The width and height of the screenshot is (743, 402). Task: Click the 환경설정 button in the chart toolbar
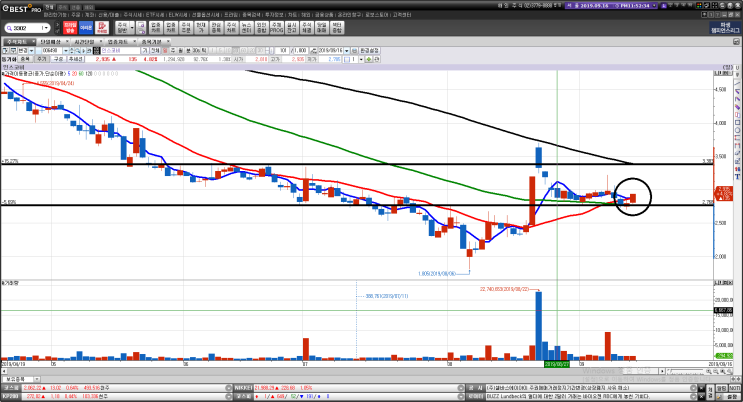[370, 50]
